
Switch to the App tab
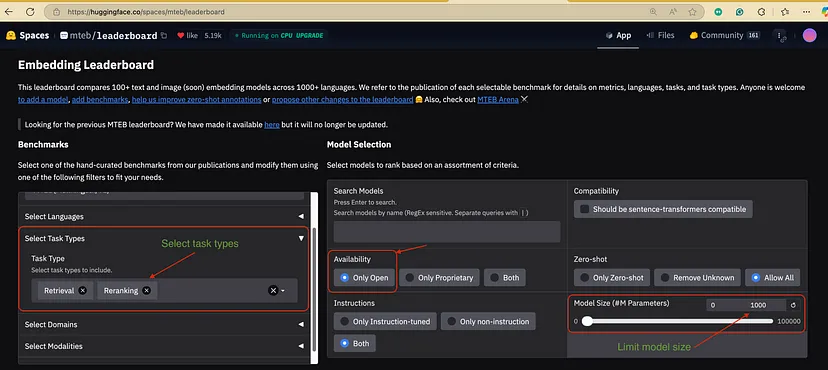pos(618,35)
